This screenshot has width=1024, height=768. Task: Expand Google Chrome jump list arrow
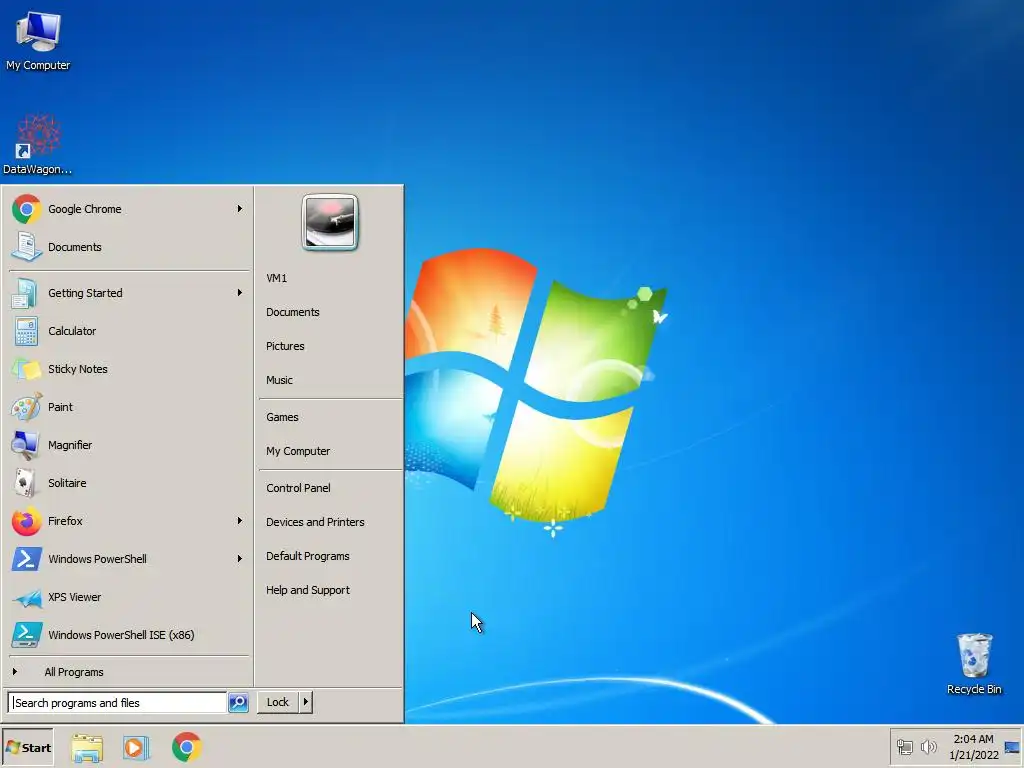[x=240, y=209]
